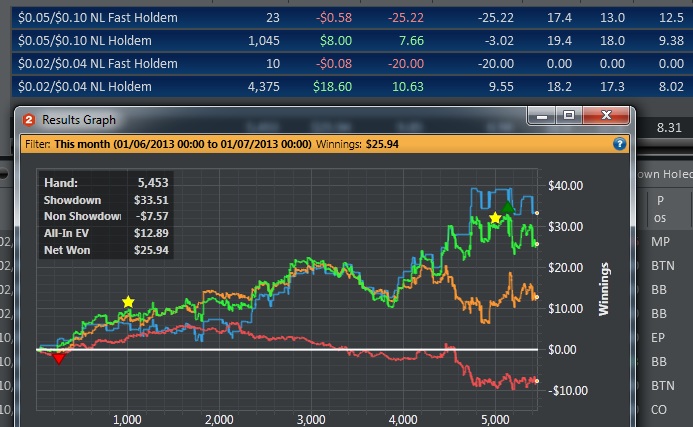Click the 8.31 value beside graph window
The width and height of the screenshot is (693, 427).
[669, 128]
